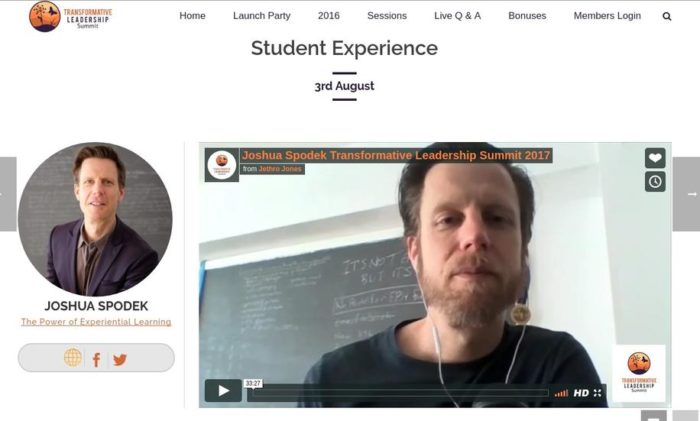Open Joshua Spodek's Twitter profile icon

120,359
